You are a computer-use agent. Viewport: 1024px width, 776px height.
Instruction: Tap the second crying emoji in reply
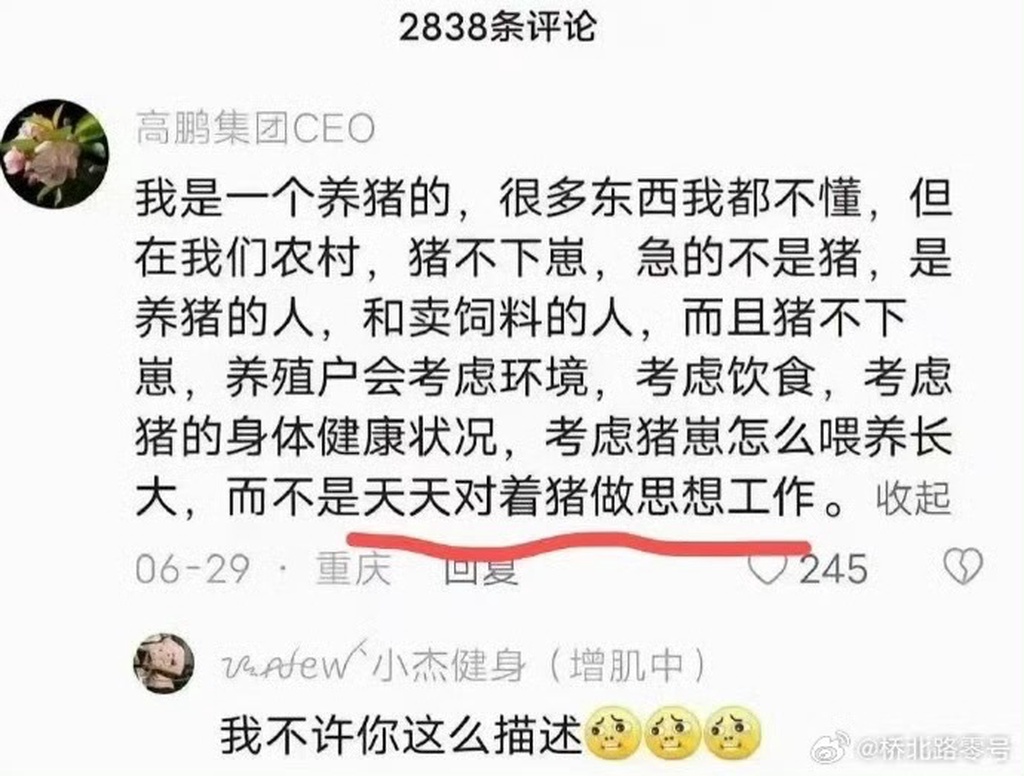(x=673, y=732)
